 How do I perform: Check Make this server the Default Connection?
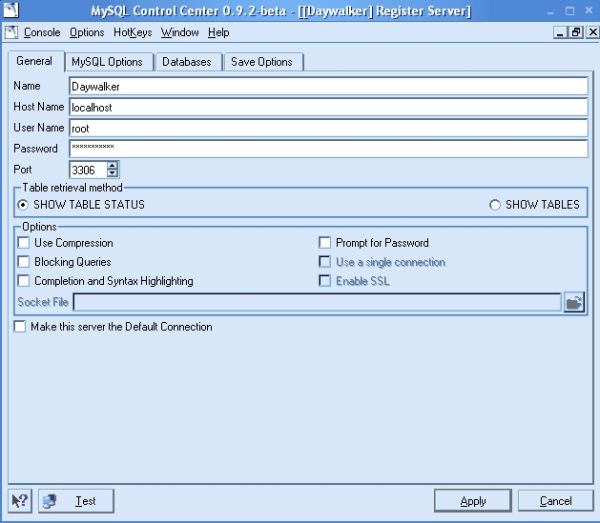[x=20, y=327]
